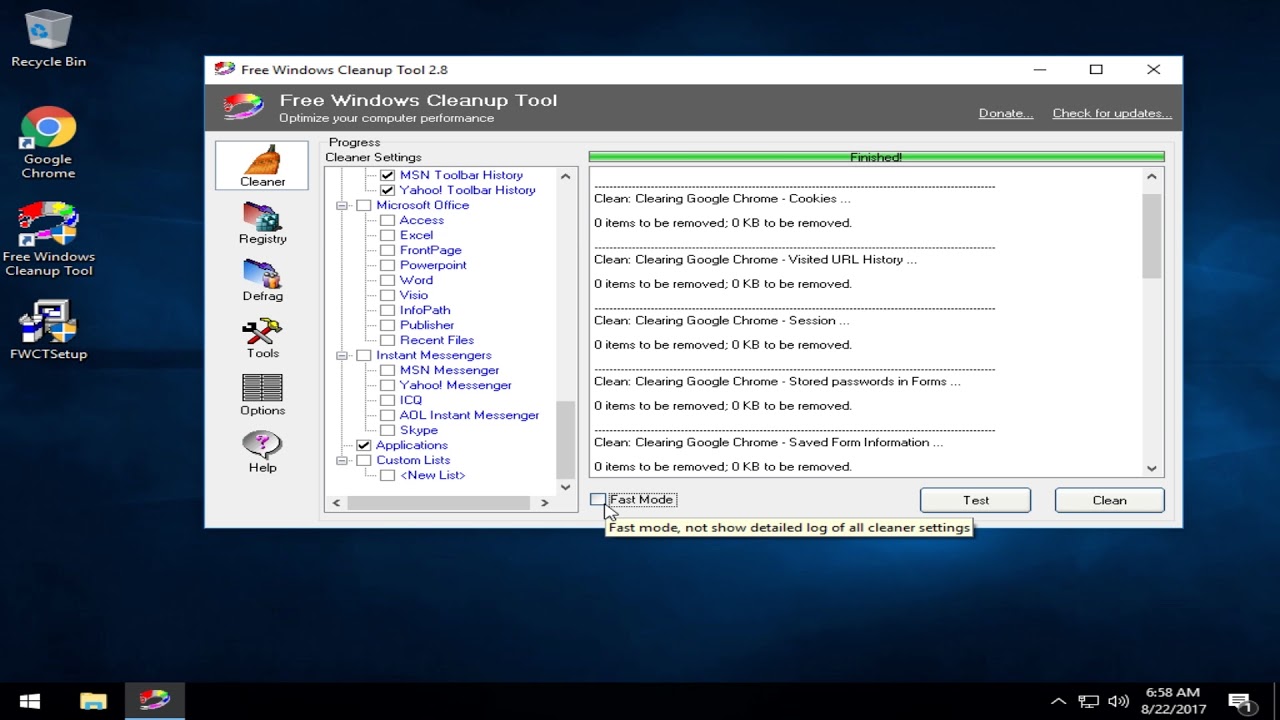1280x720 pixels.
Task: Select the Publisher tree item
Action: [427, 325]
